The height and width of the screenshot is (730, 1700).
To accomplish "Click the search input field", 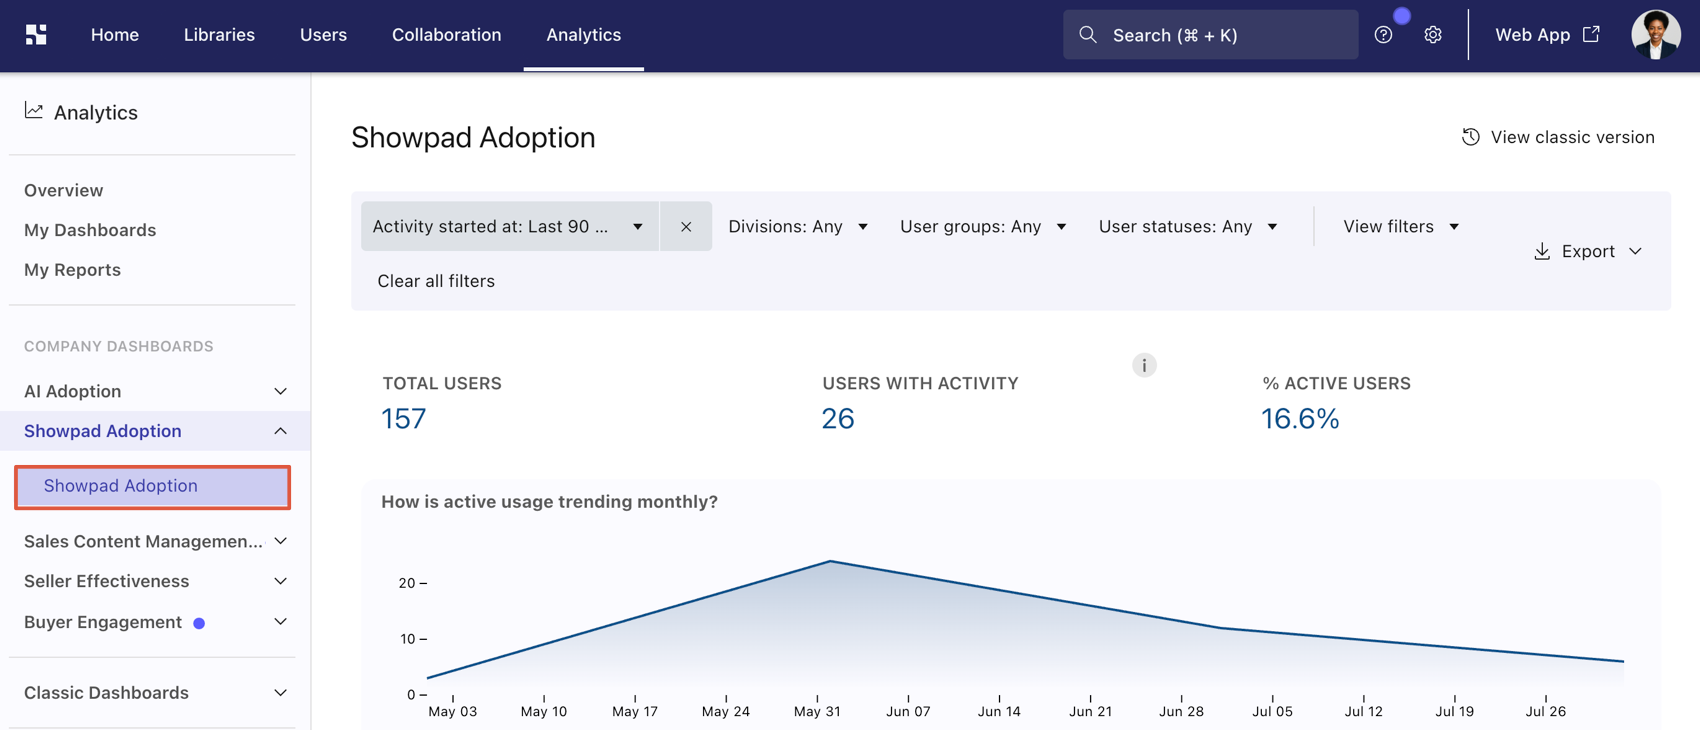I will coord(1210,35).
